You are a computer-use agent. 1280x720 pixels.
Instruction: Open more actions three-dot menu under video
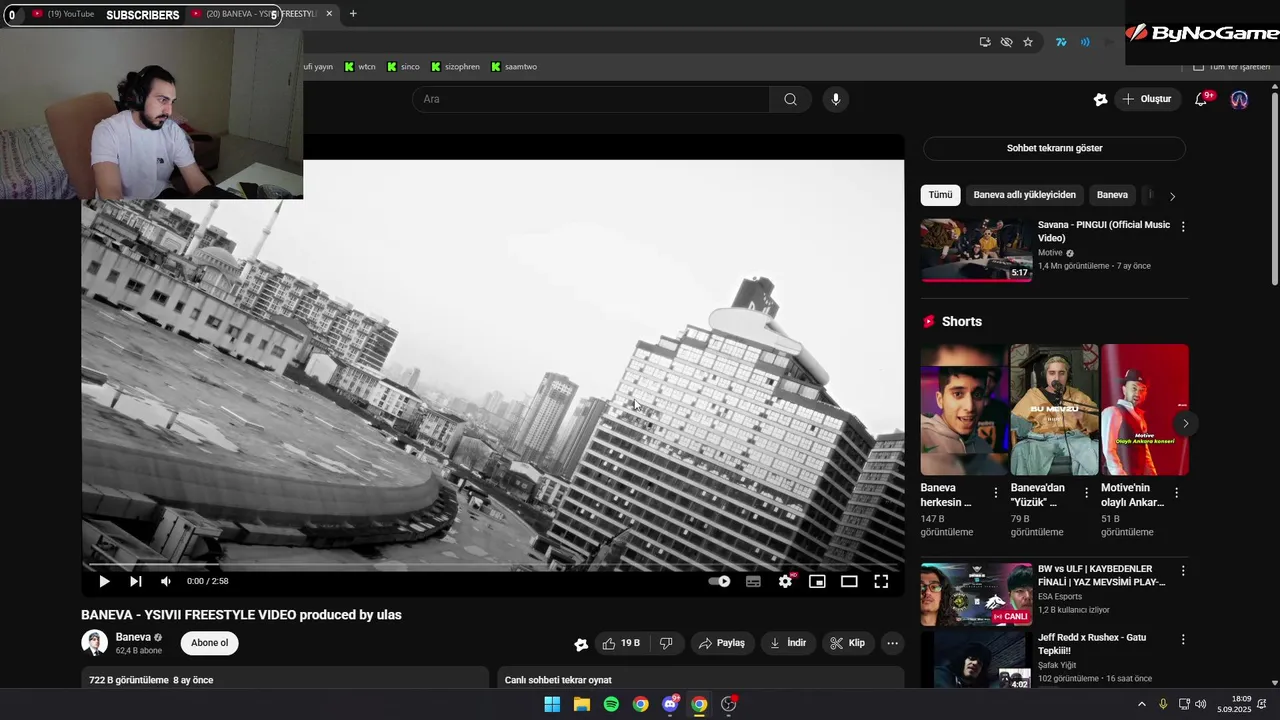point(893,643)
